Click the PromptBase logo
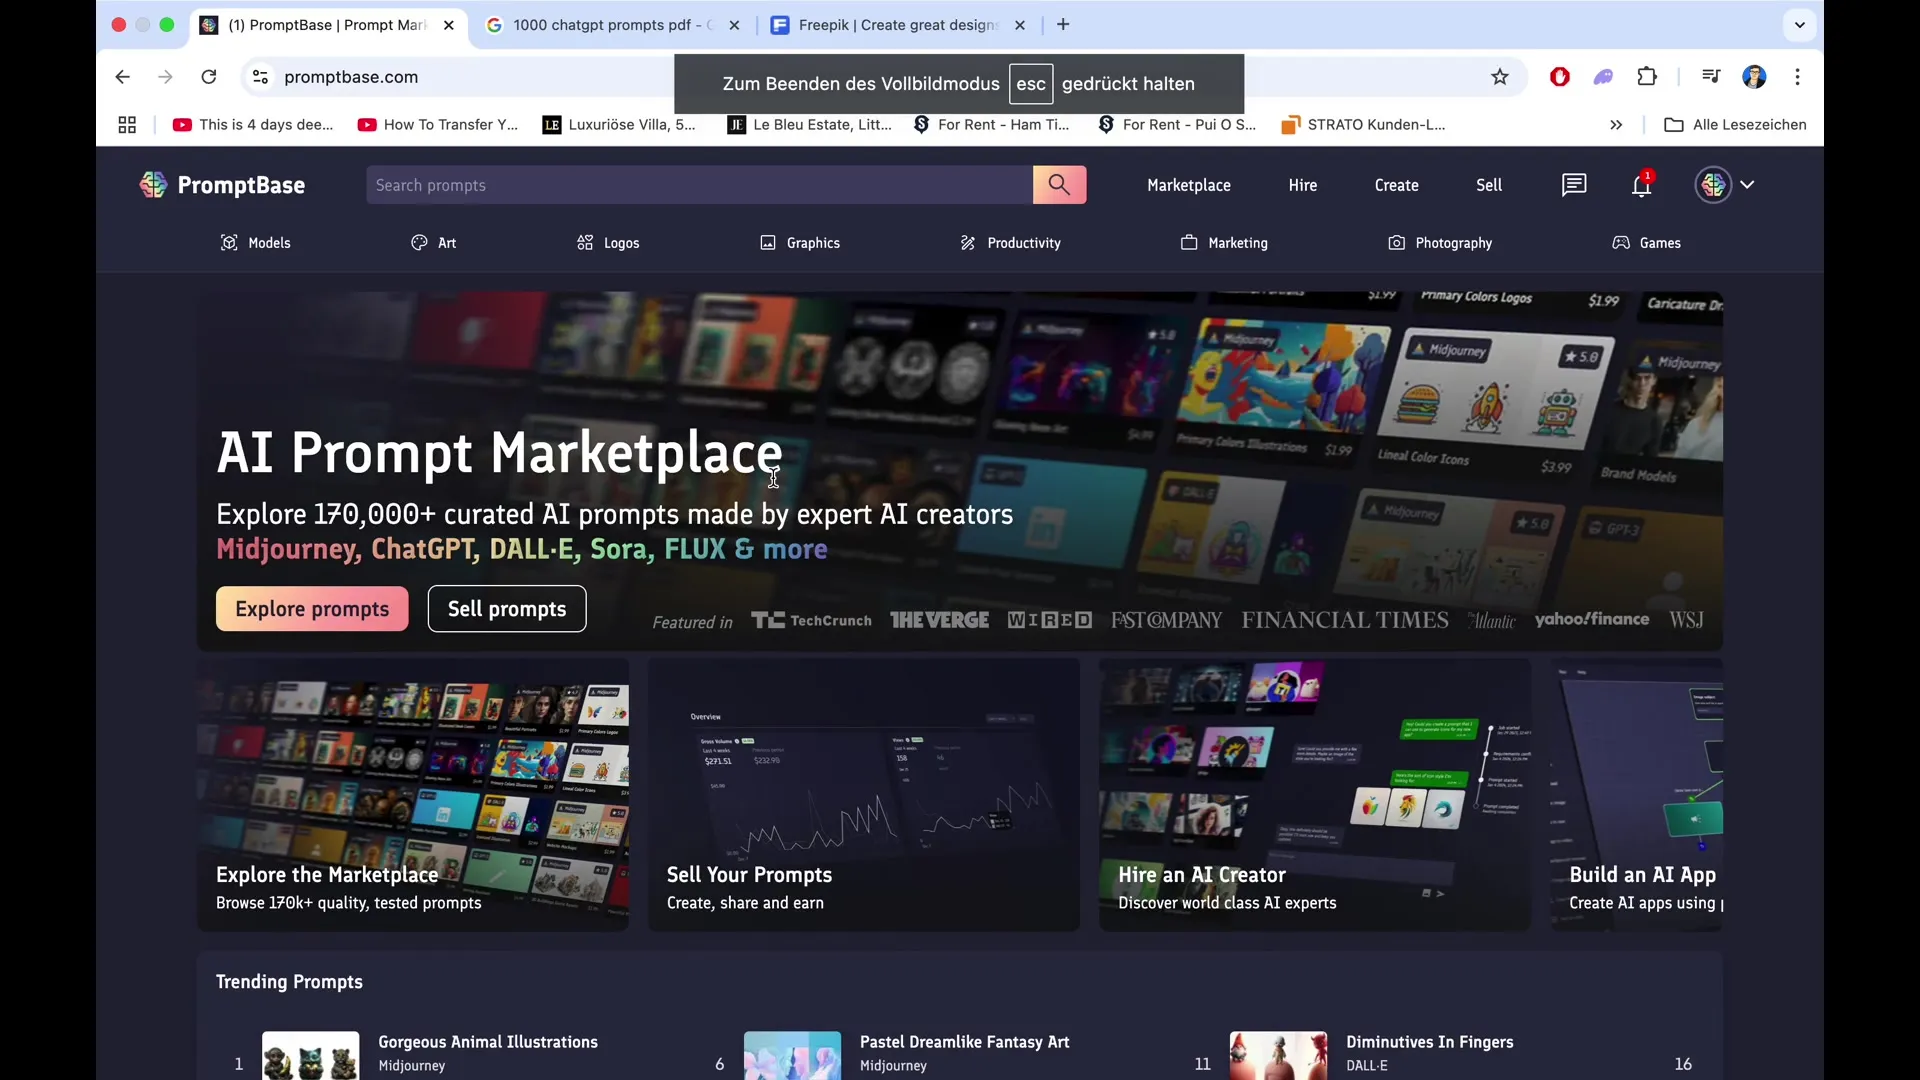Image resolution: width=1920 pixels, height=1080 pixels. [x=222, y=185]
